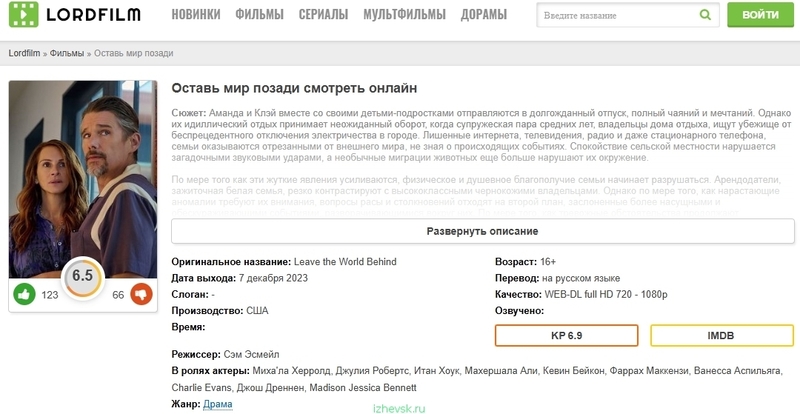
Task: Click the release date 7 декабря 2023
Action: (x=273, y=278)
